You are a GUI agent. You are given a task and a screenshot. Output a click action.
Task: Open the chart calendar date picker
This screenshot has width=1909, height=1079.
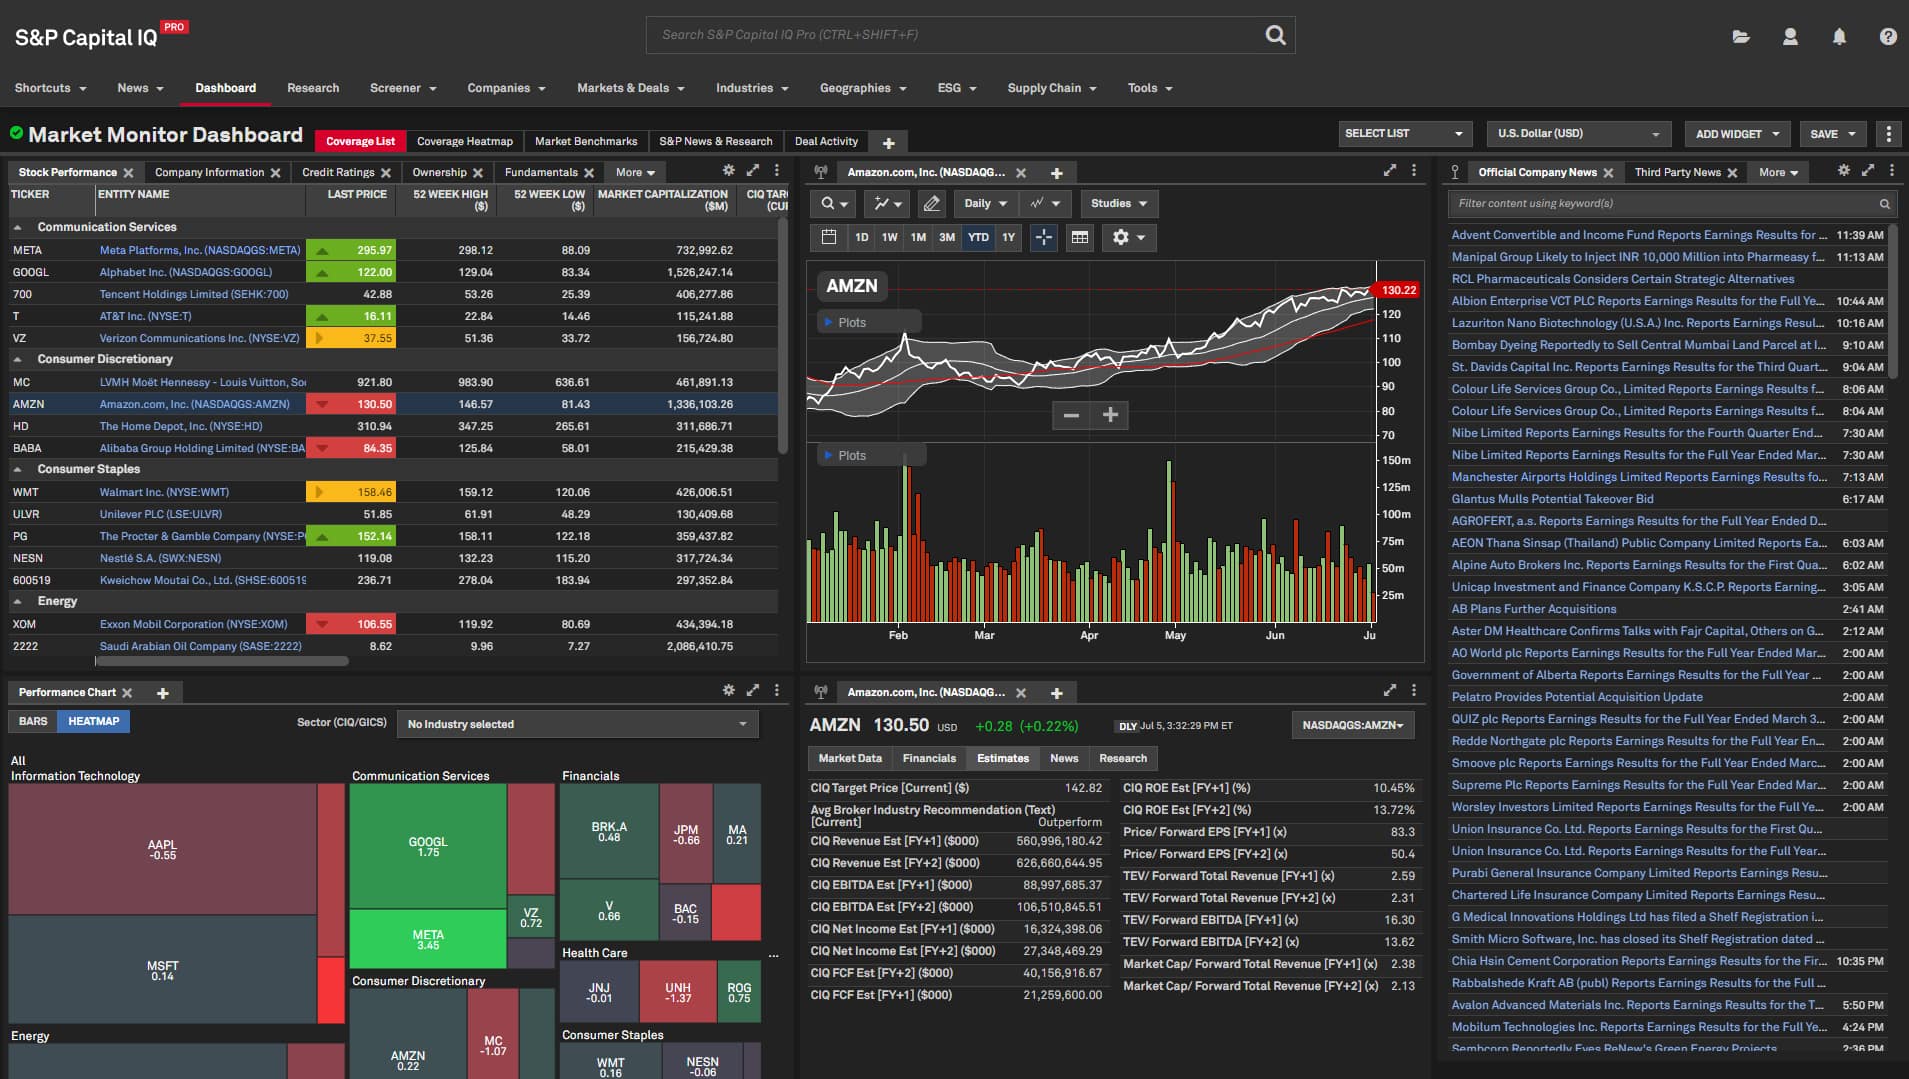point(828,237)
